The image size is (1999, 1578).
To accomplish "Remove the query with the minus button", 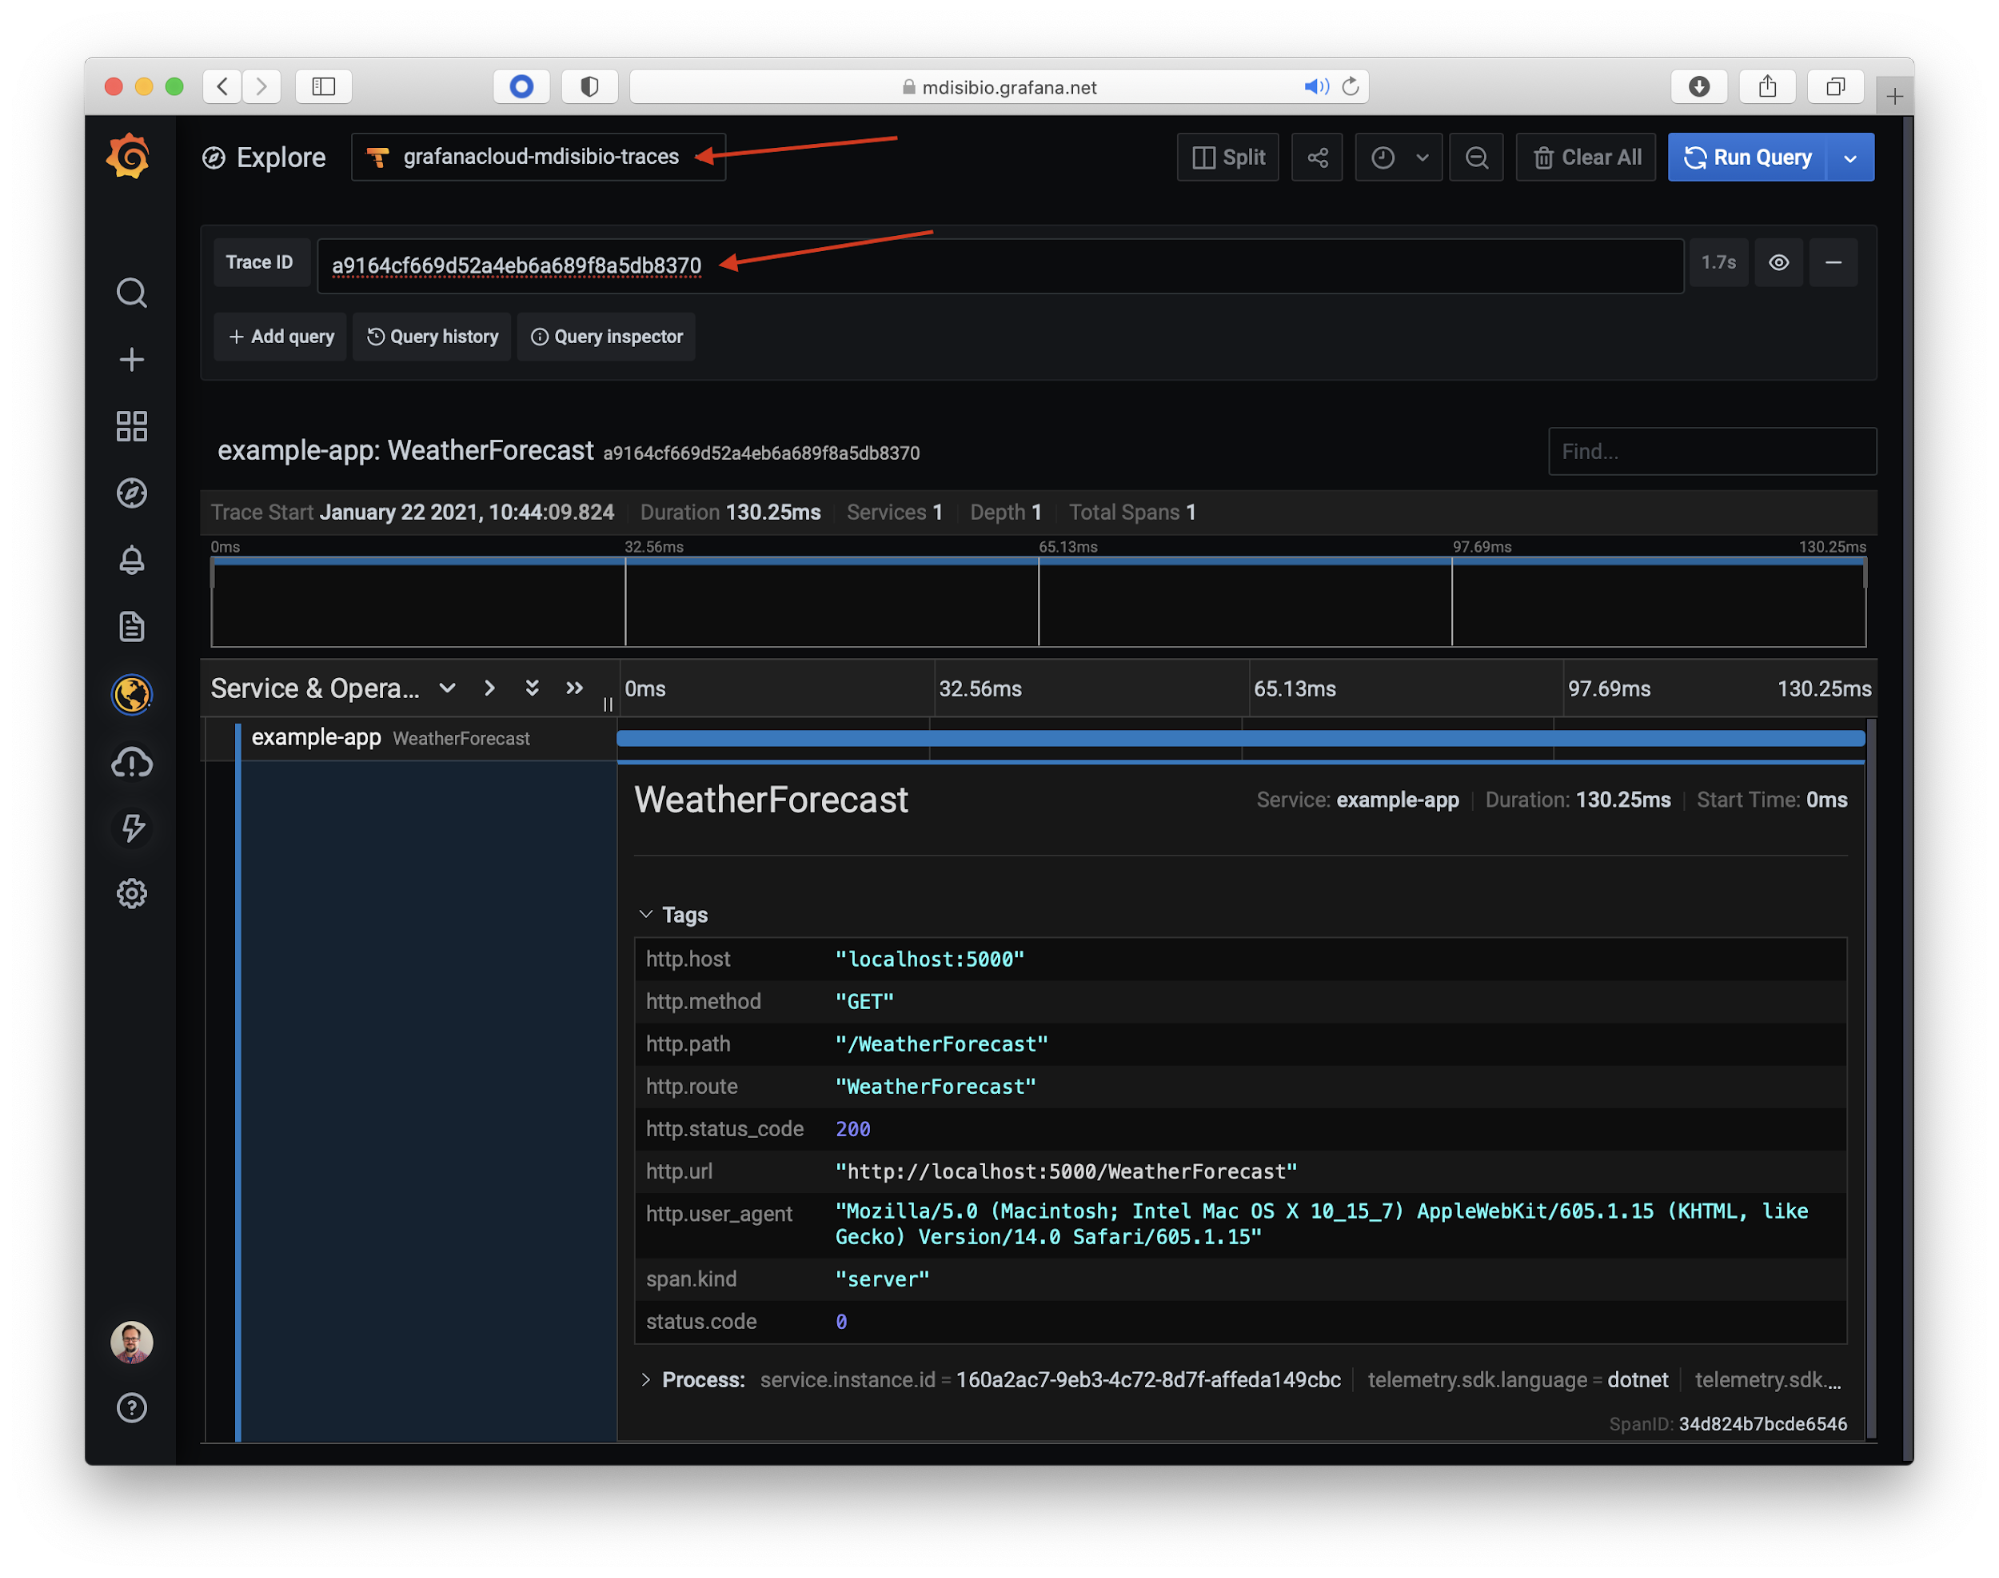I will [x=1833, y=262].
